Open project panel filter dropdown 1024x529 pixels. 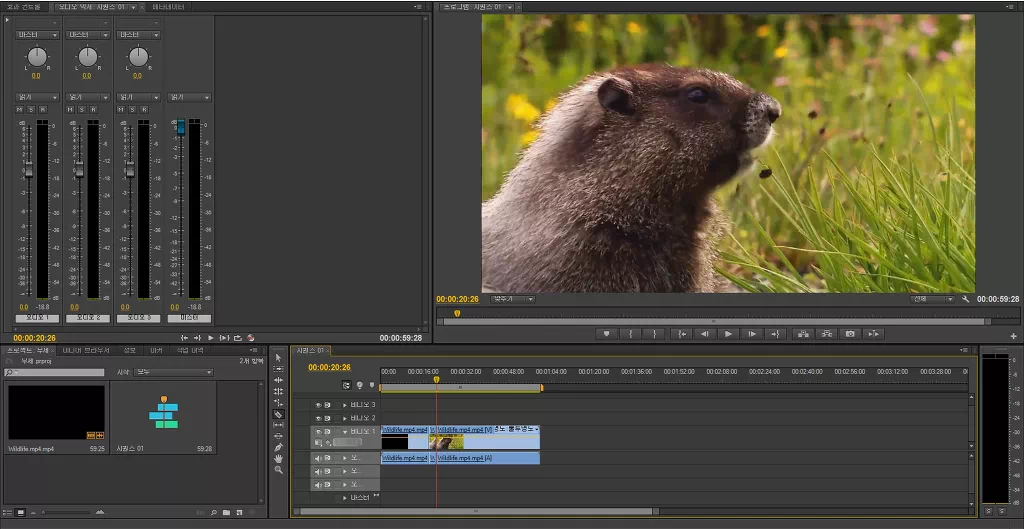(174, 372)
